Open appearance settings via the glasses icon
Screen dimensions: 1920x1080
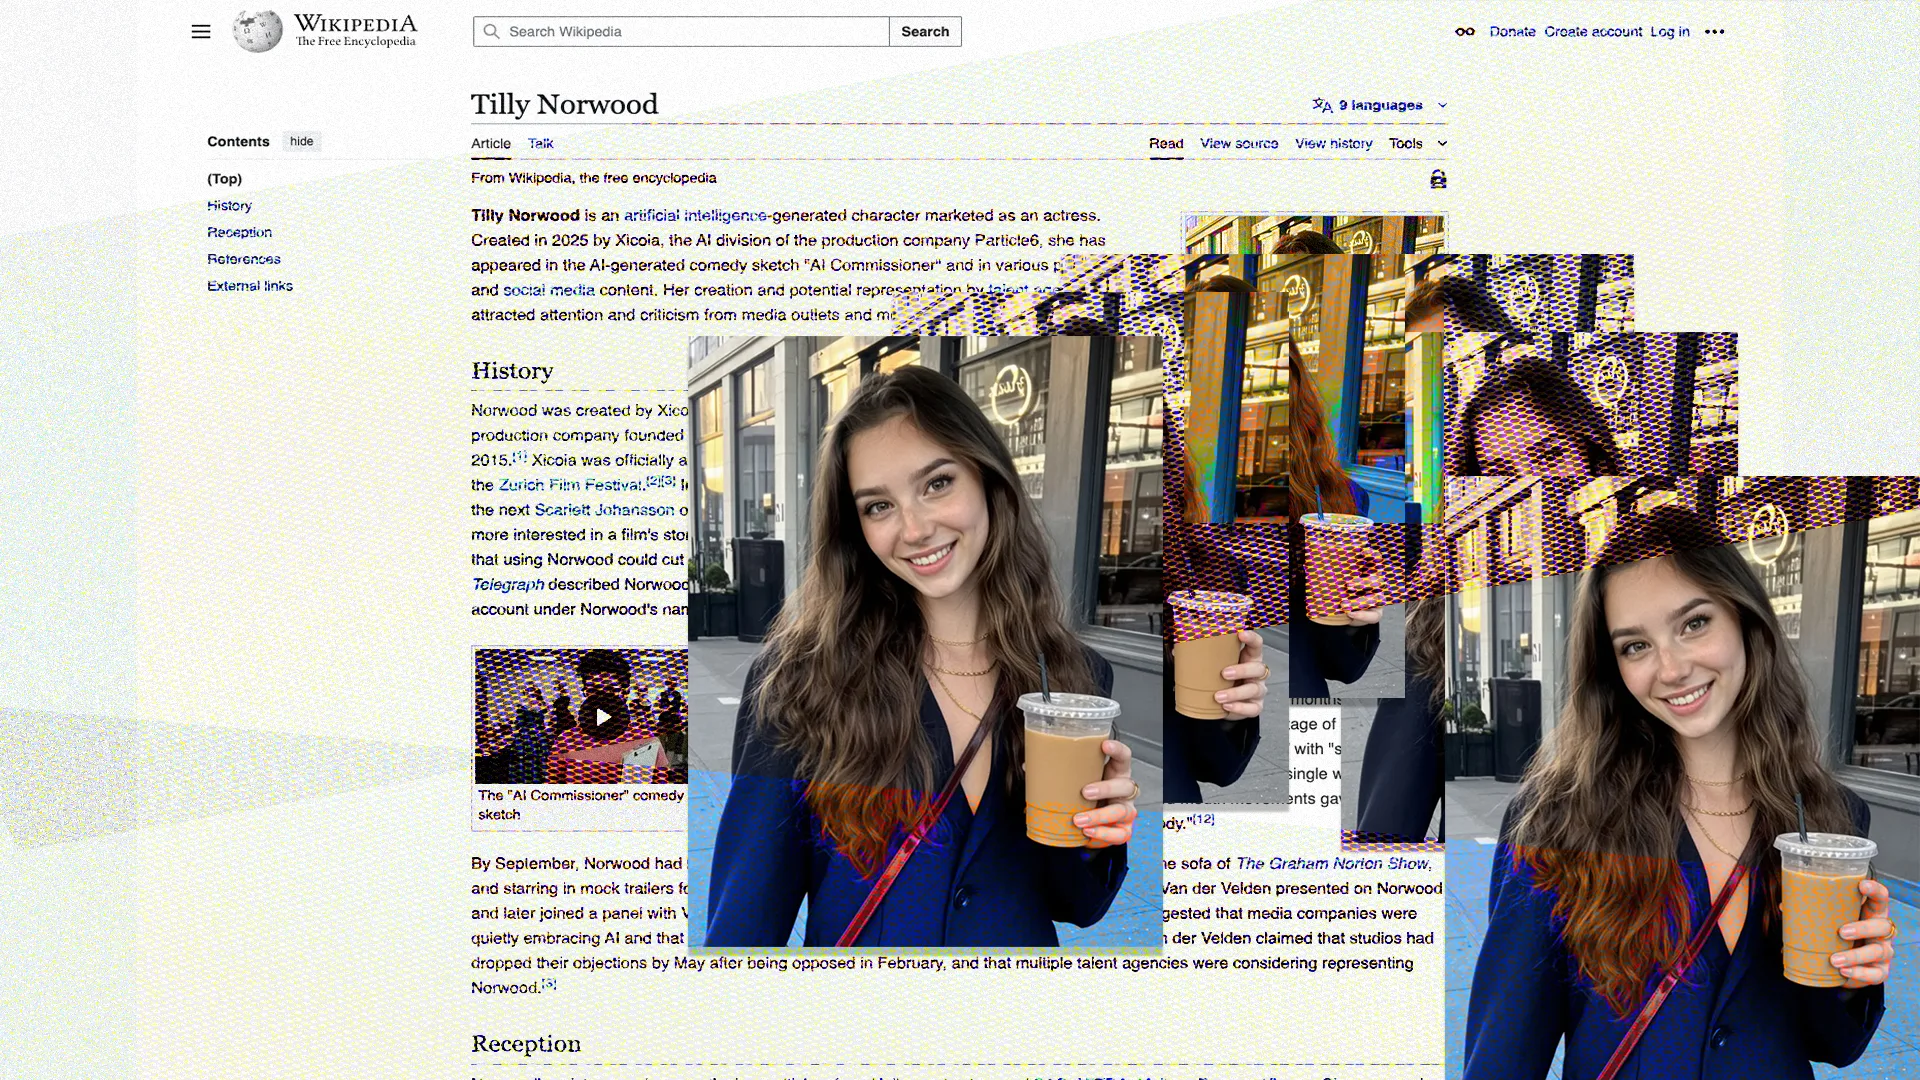click(x=1464, y=31)
